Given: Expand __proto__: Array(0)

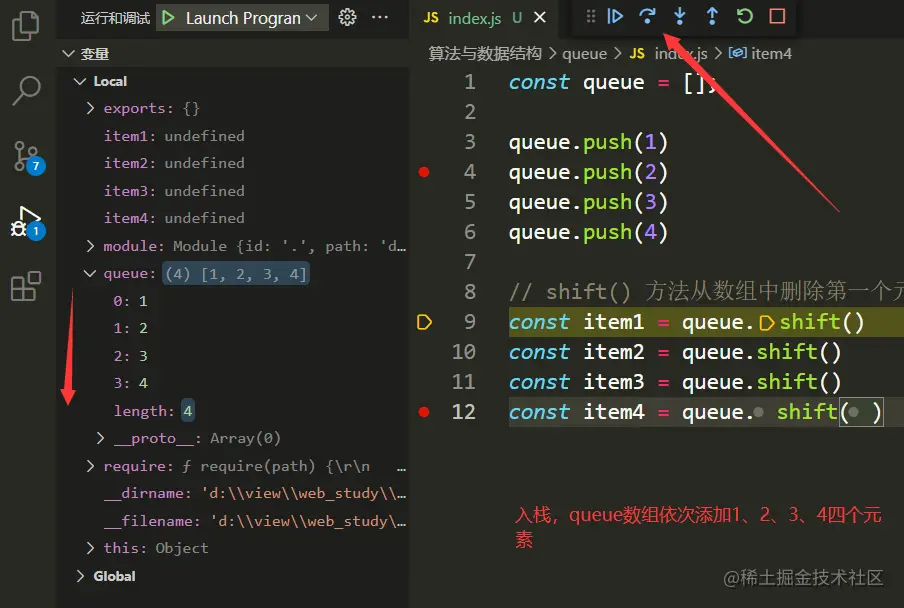Looking at the screenshot, I should point(100,439).
